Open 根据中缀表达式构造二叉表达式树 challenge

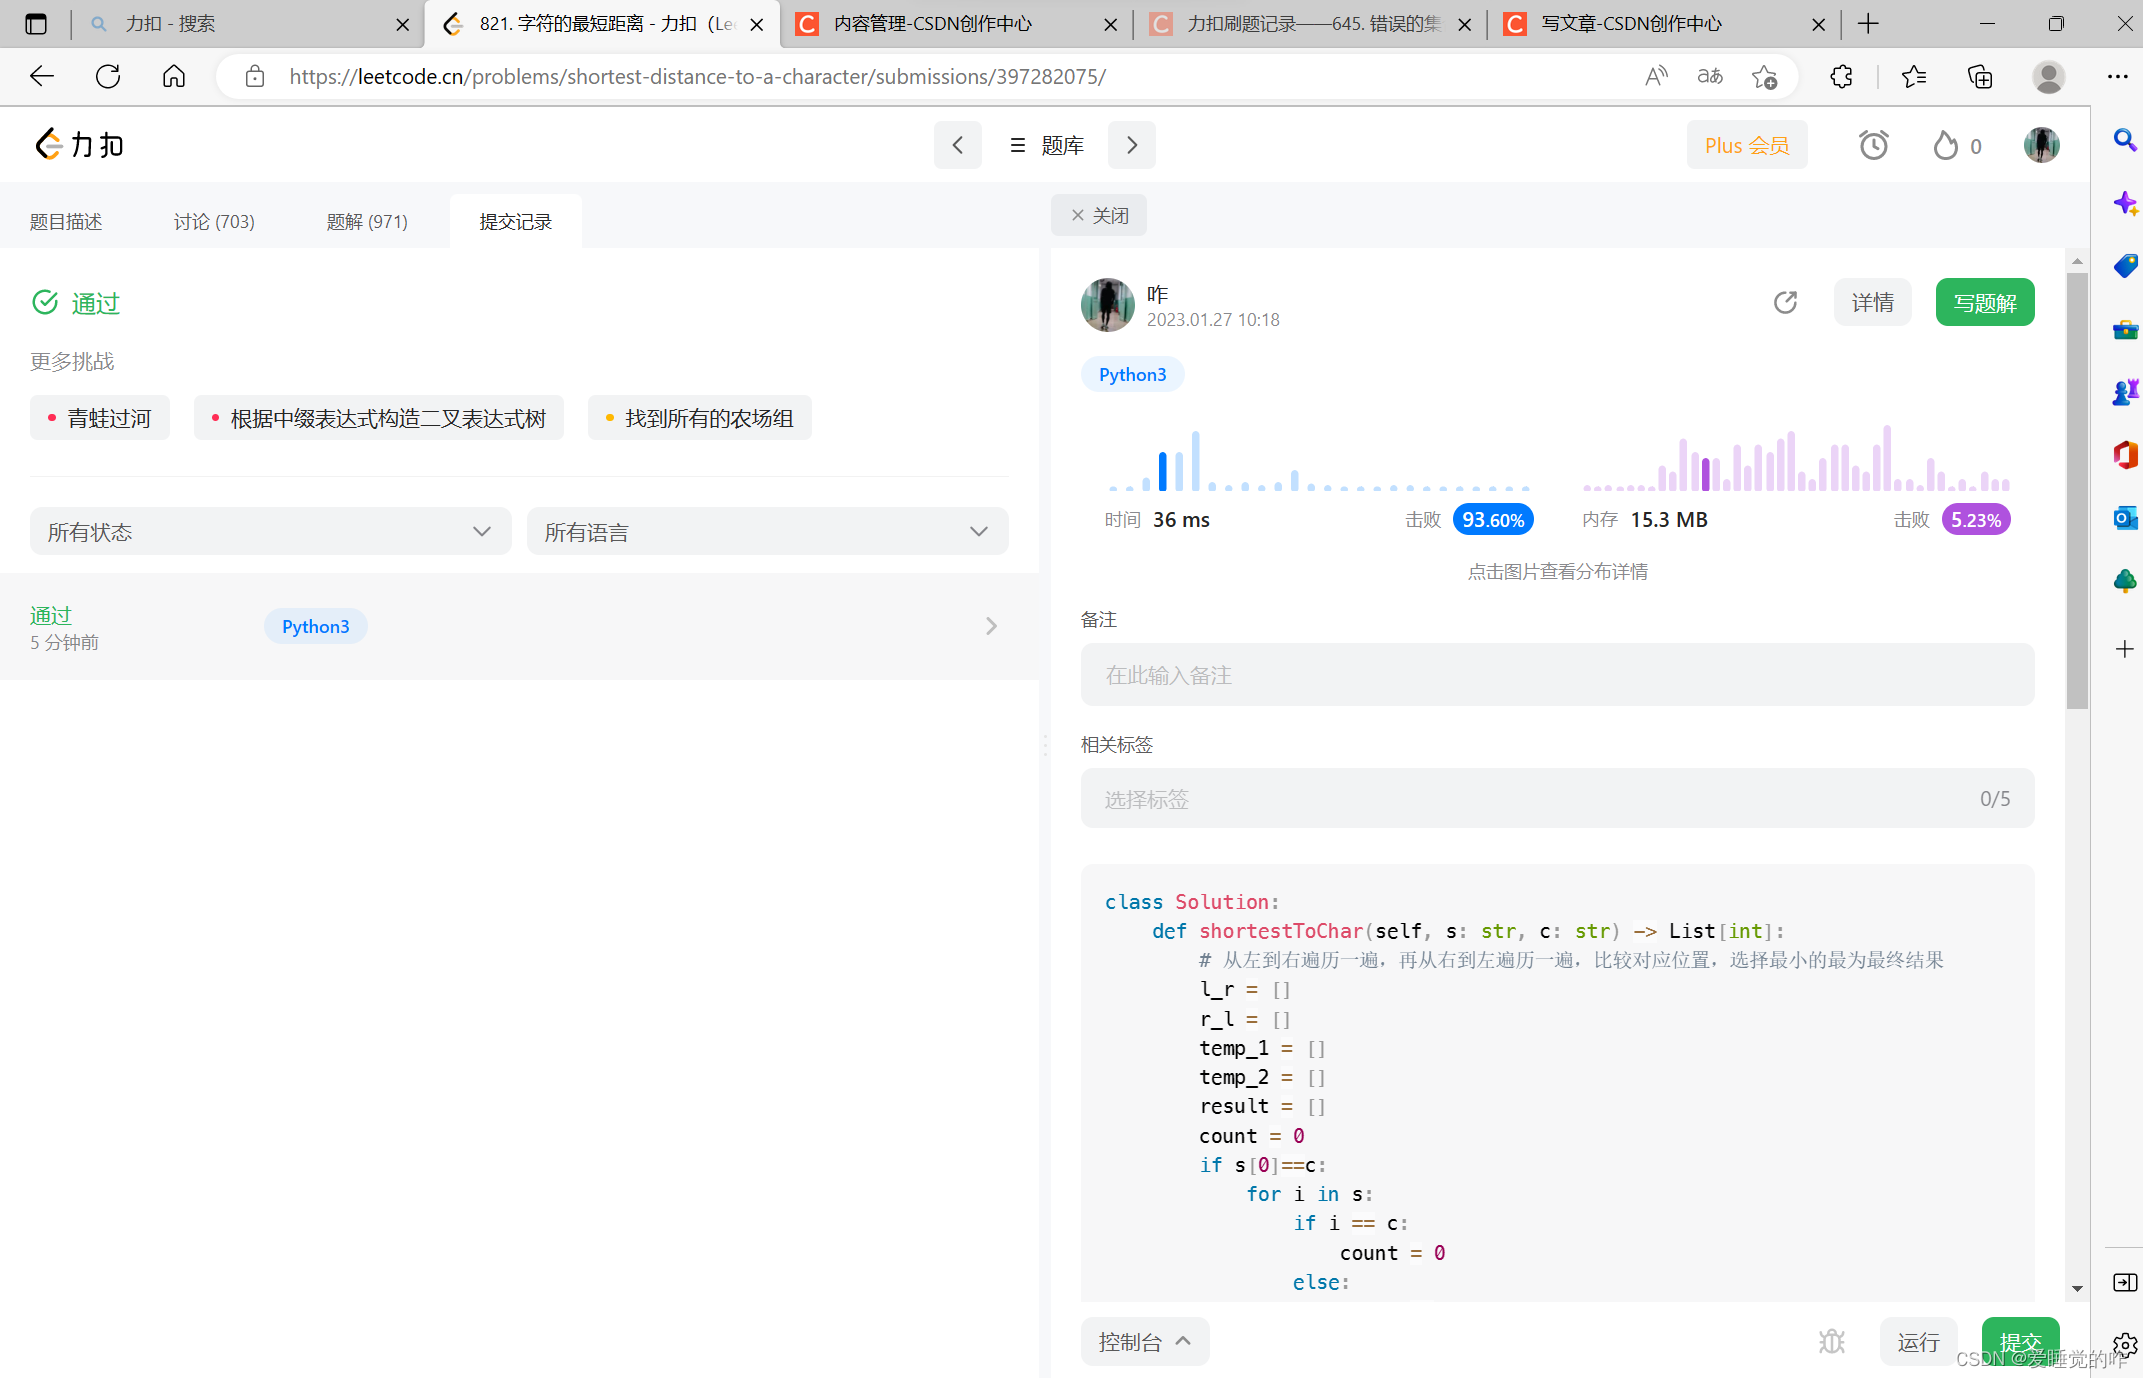[379, 418]
